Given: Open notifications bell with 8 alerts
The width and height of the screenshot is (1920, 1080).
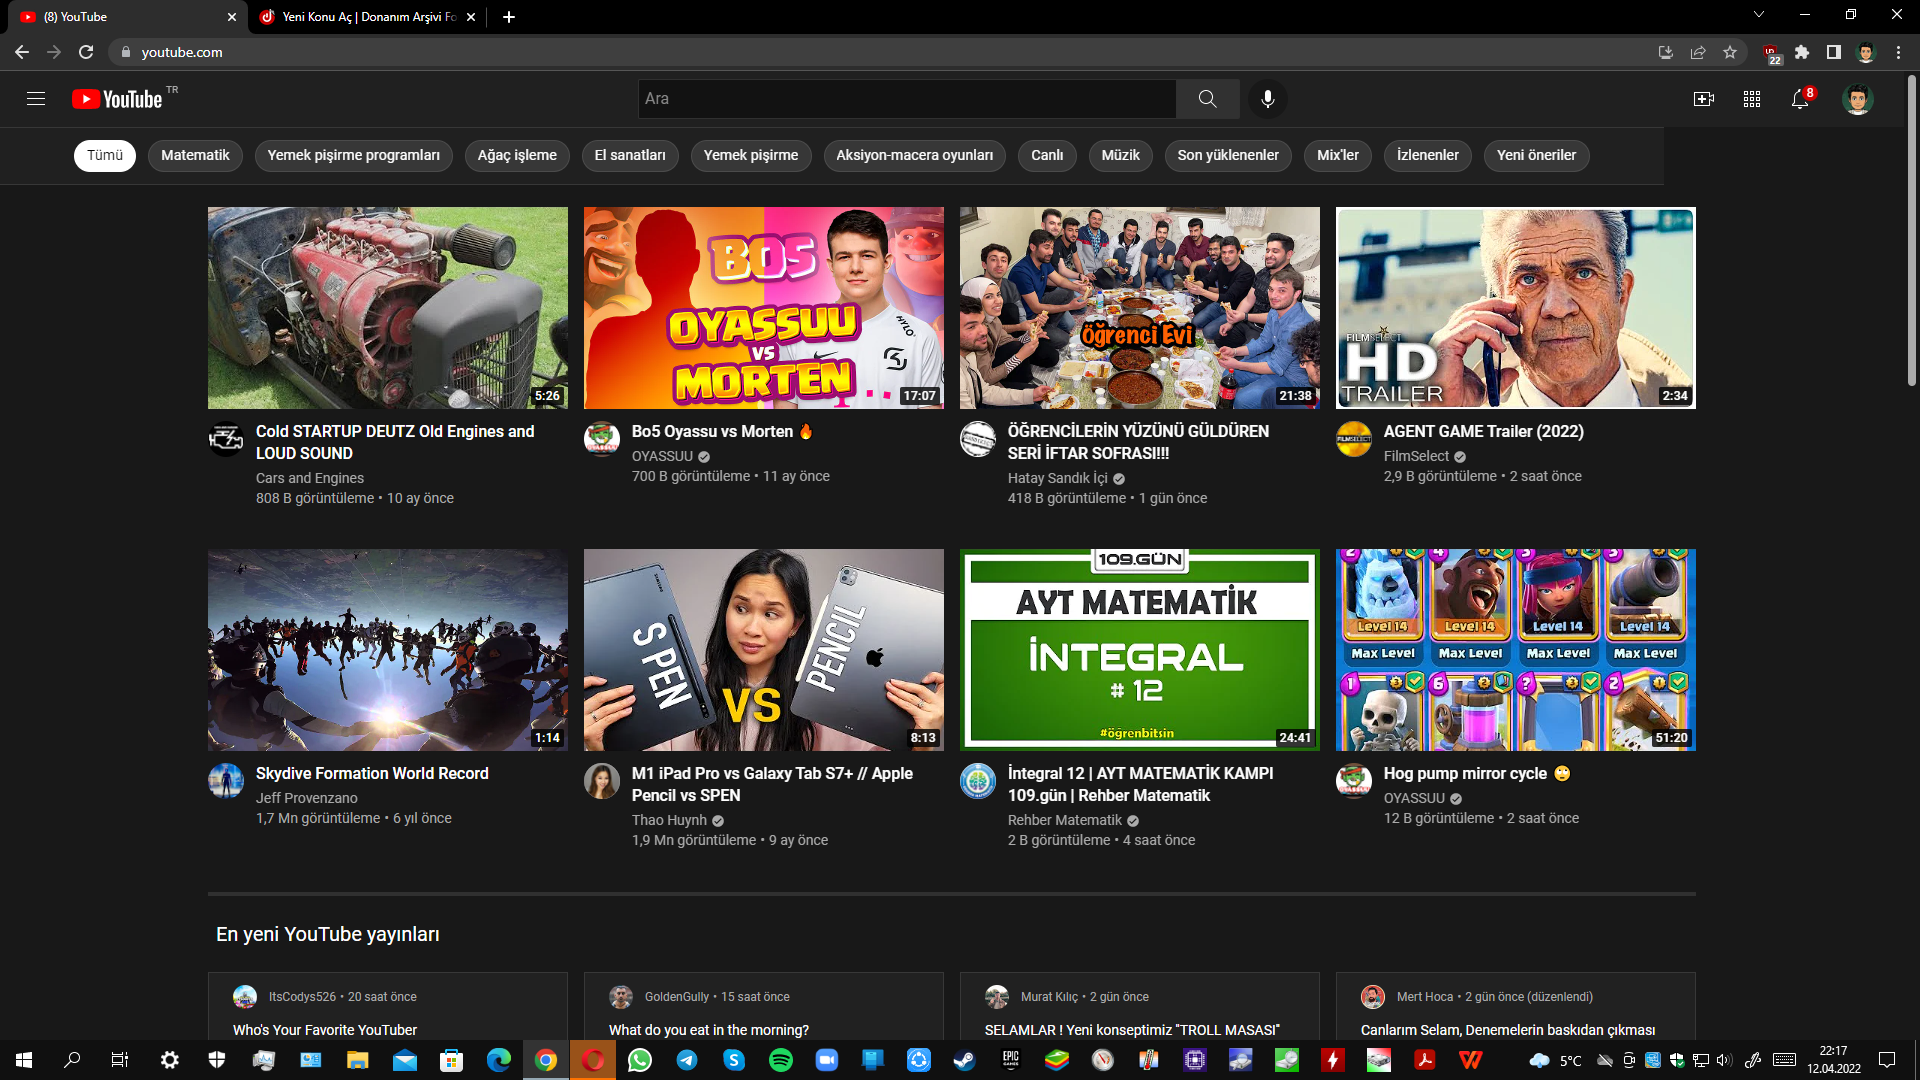Looking at the screenshot, I should tap(1800, 98).
